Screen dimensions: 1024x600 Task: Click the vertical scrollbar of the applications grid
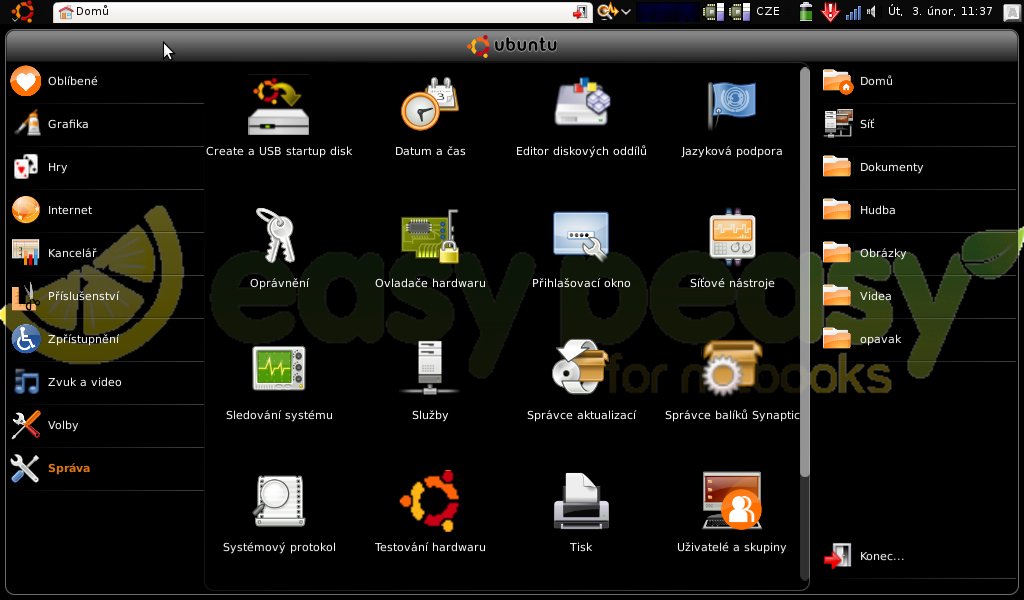[805, 273]
